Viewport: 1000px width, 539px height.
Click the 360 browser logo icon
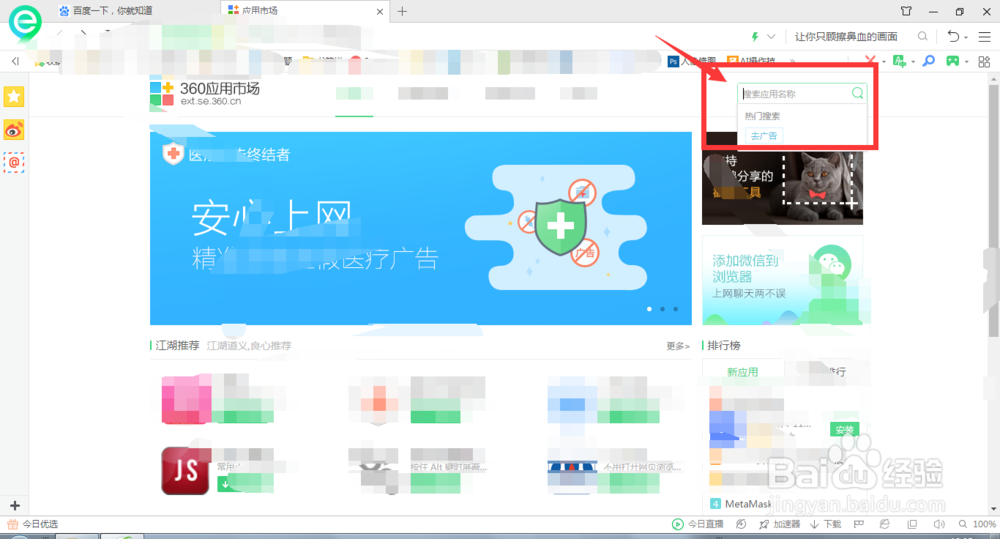(25, 22)
